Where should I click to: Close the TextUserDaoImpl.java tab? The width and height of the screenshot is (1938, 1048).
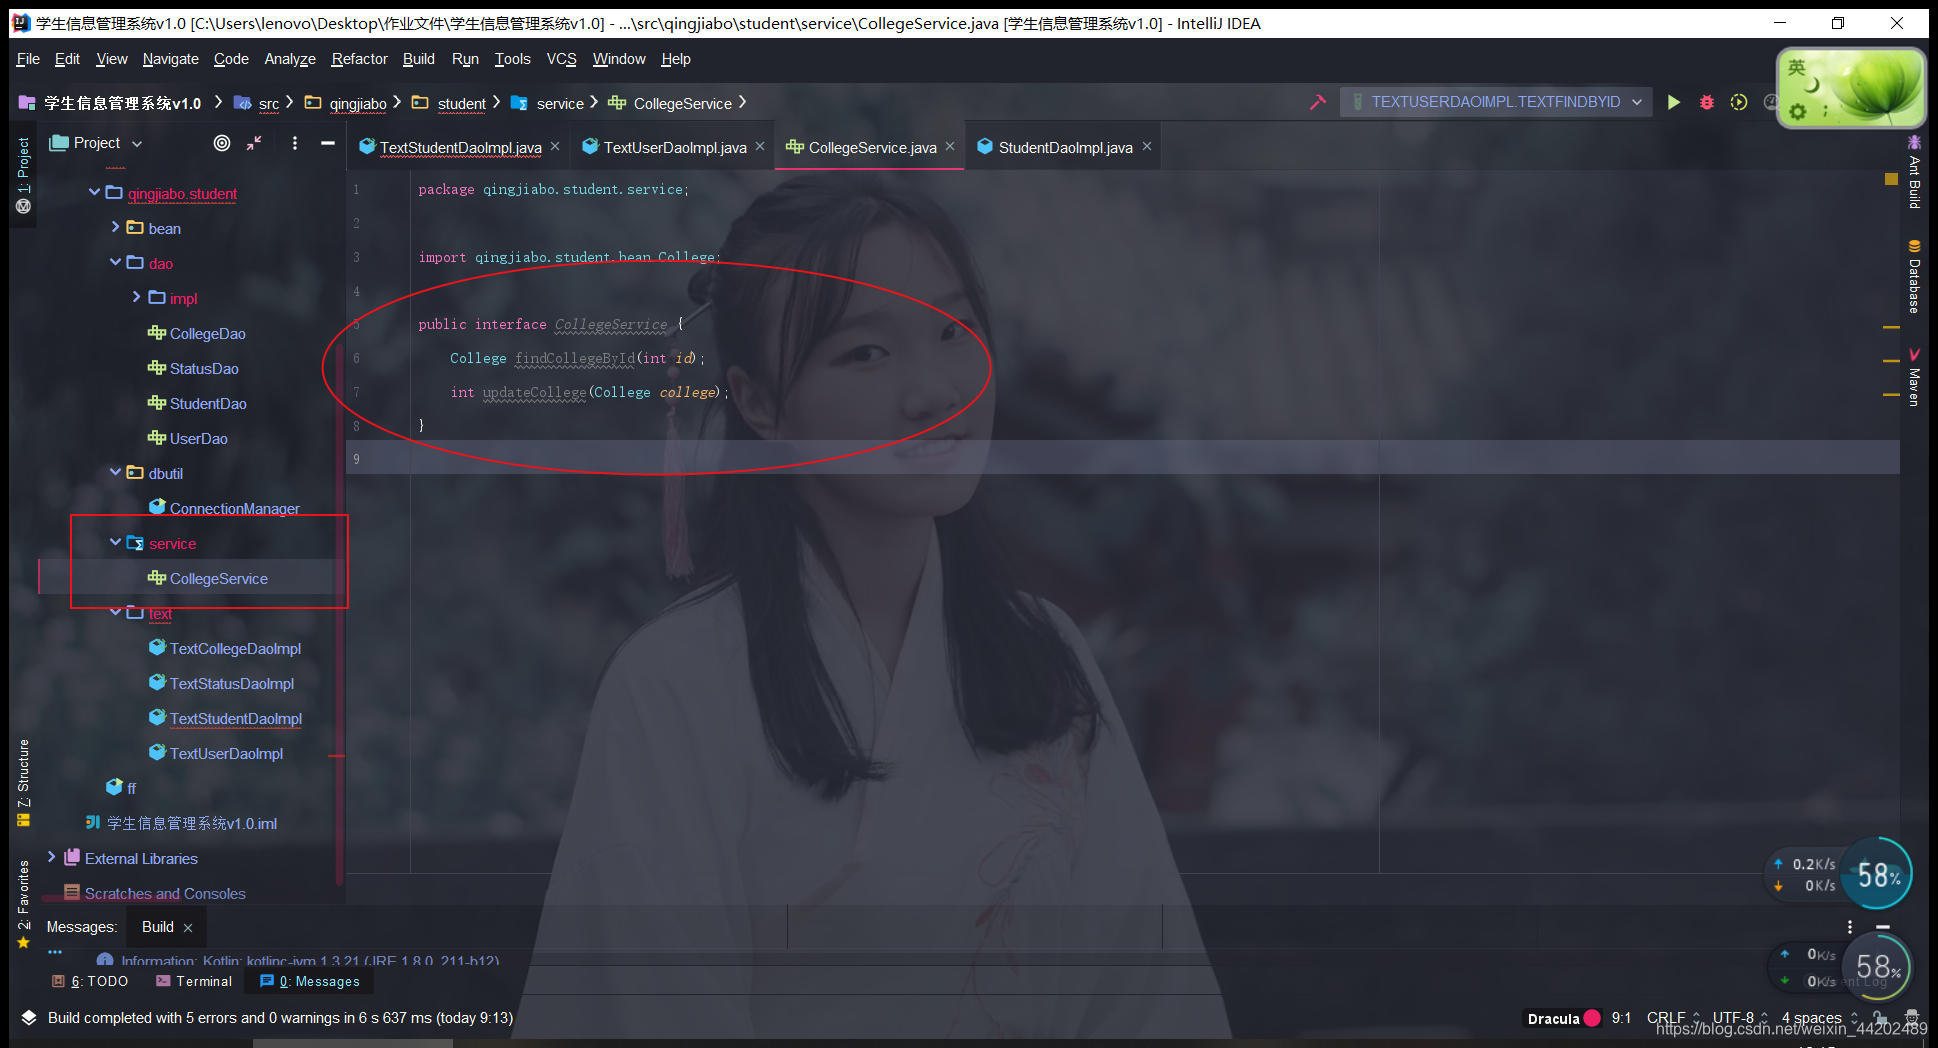760,146
